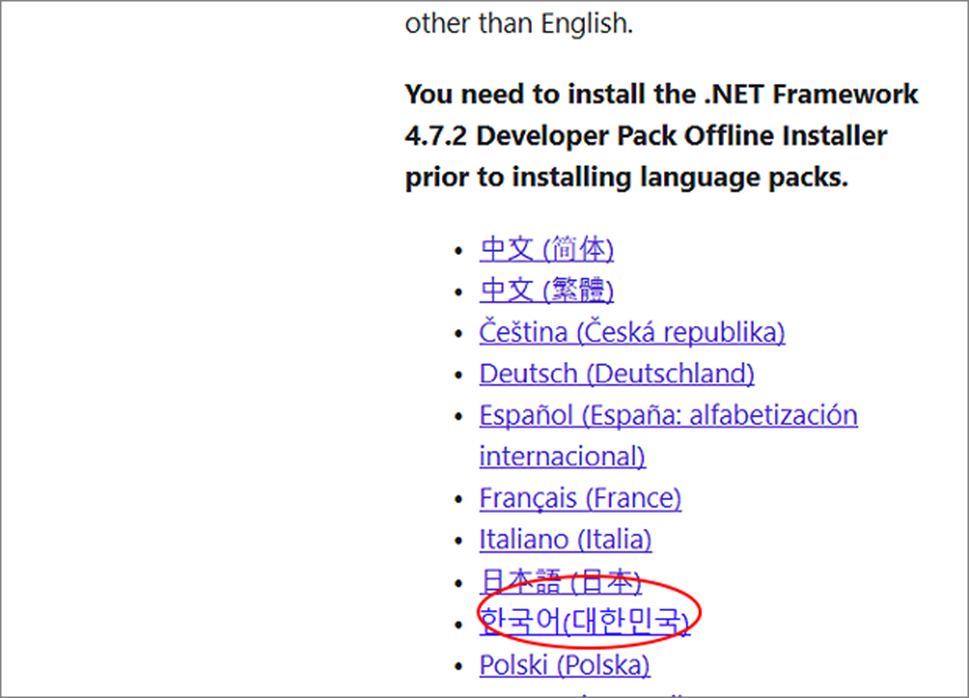Choose the Français (France) language pack
The width and height of the screenshot is (969, 698).
point(580,498)
